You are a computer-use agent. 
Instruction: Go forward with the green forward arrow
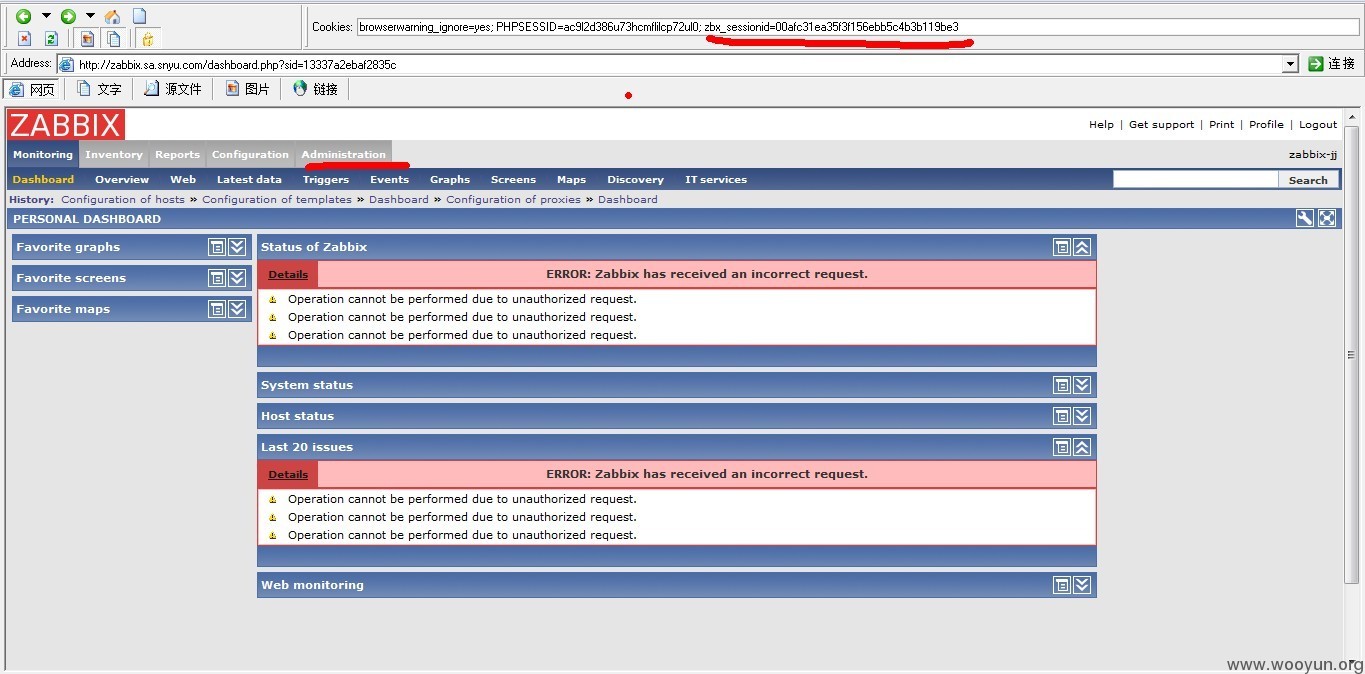tap(68, 16)
